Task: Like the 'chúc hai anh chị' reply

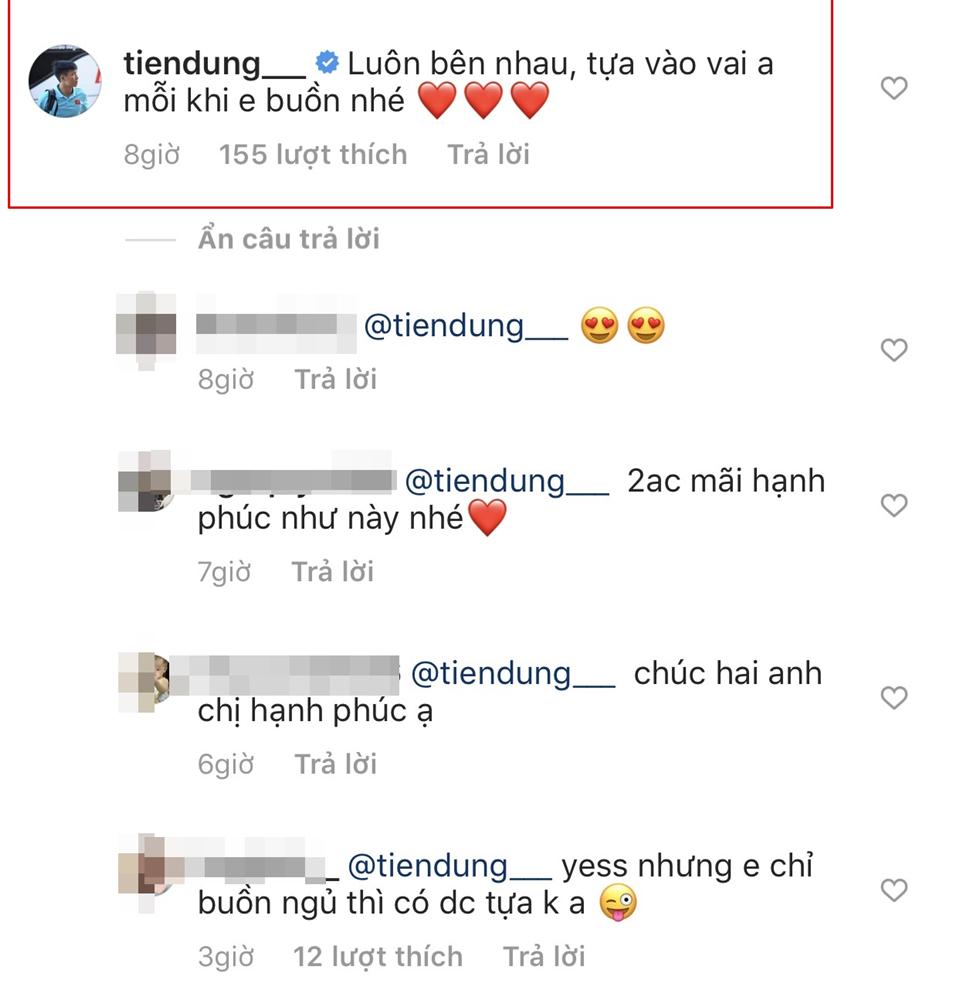Action: pyautogui.click(x=893, y=697)
